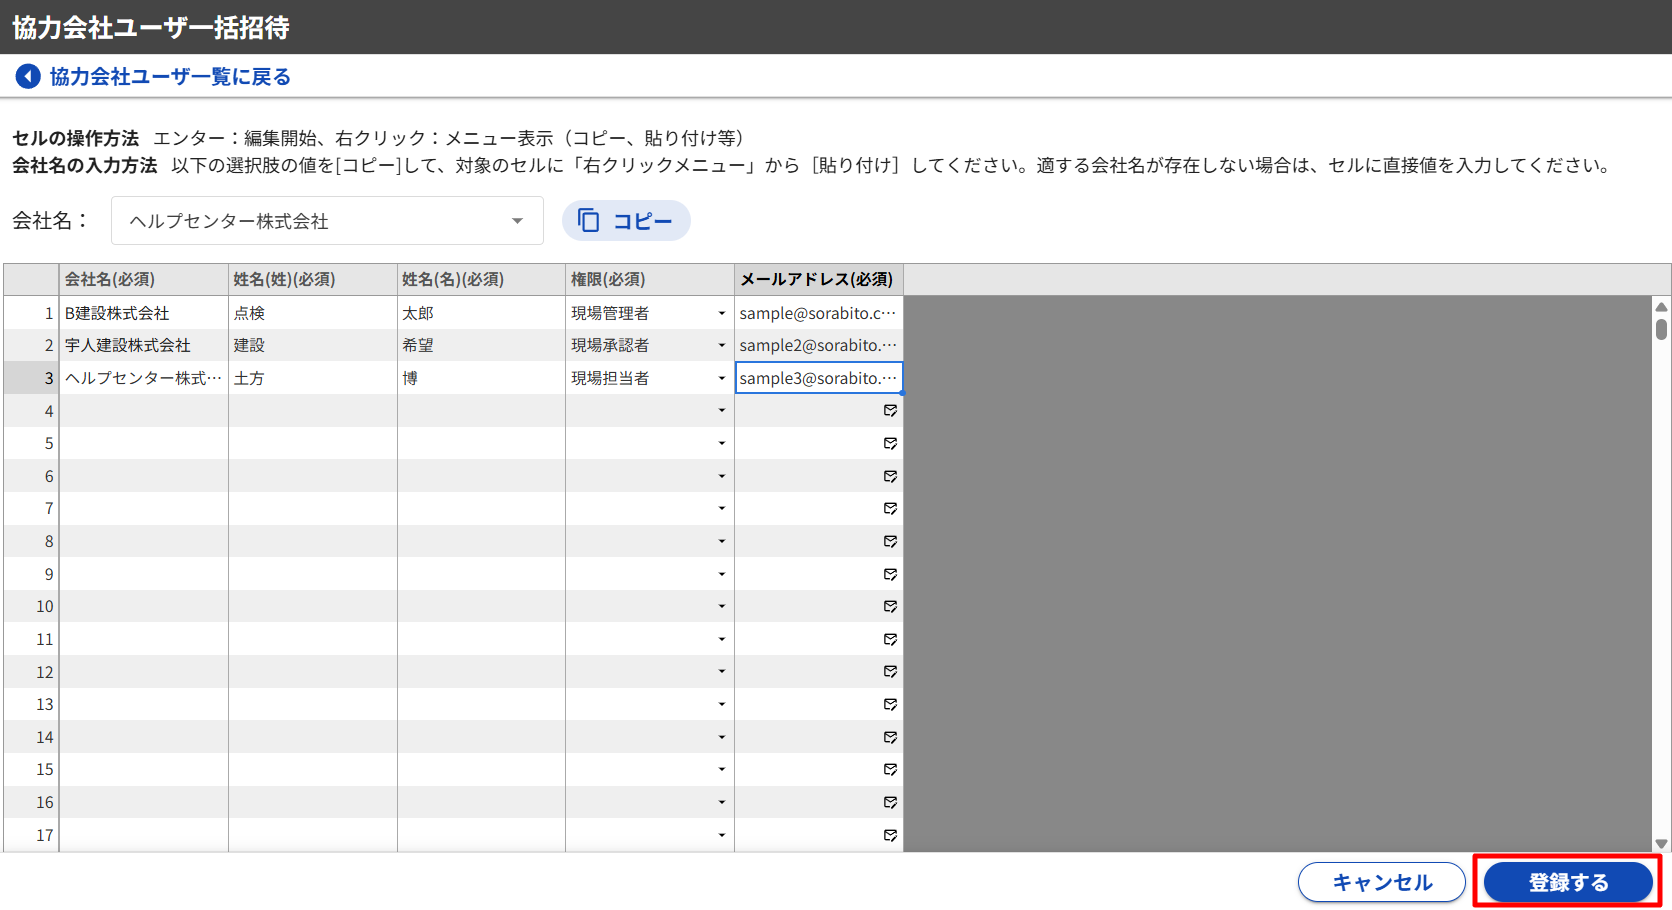Click the キャンセル button

(x=1381, y=882)
